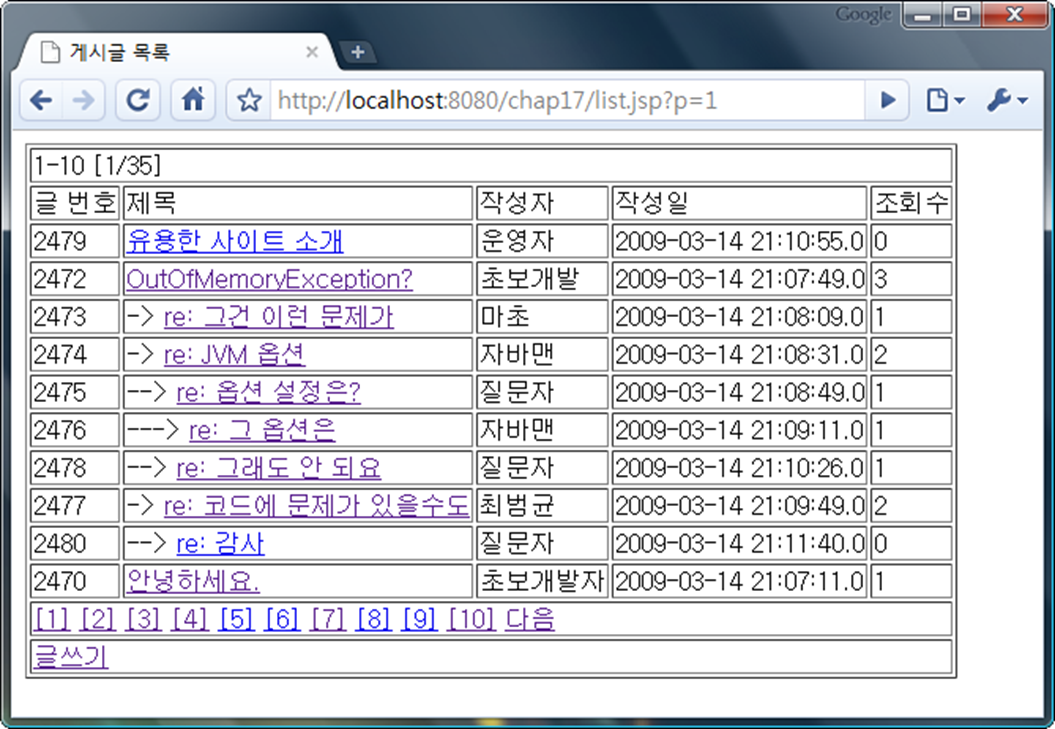
Task: Open the page menu dropdown
Action: pyautogui.click(x=945, y=100)
